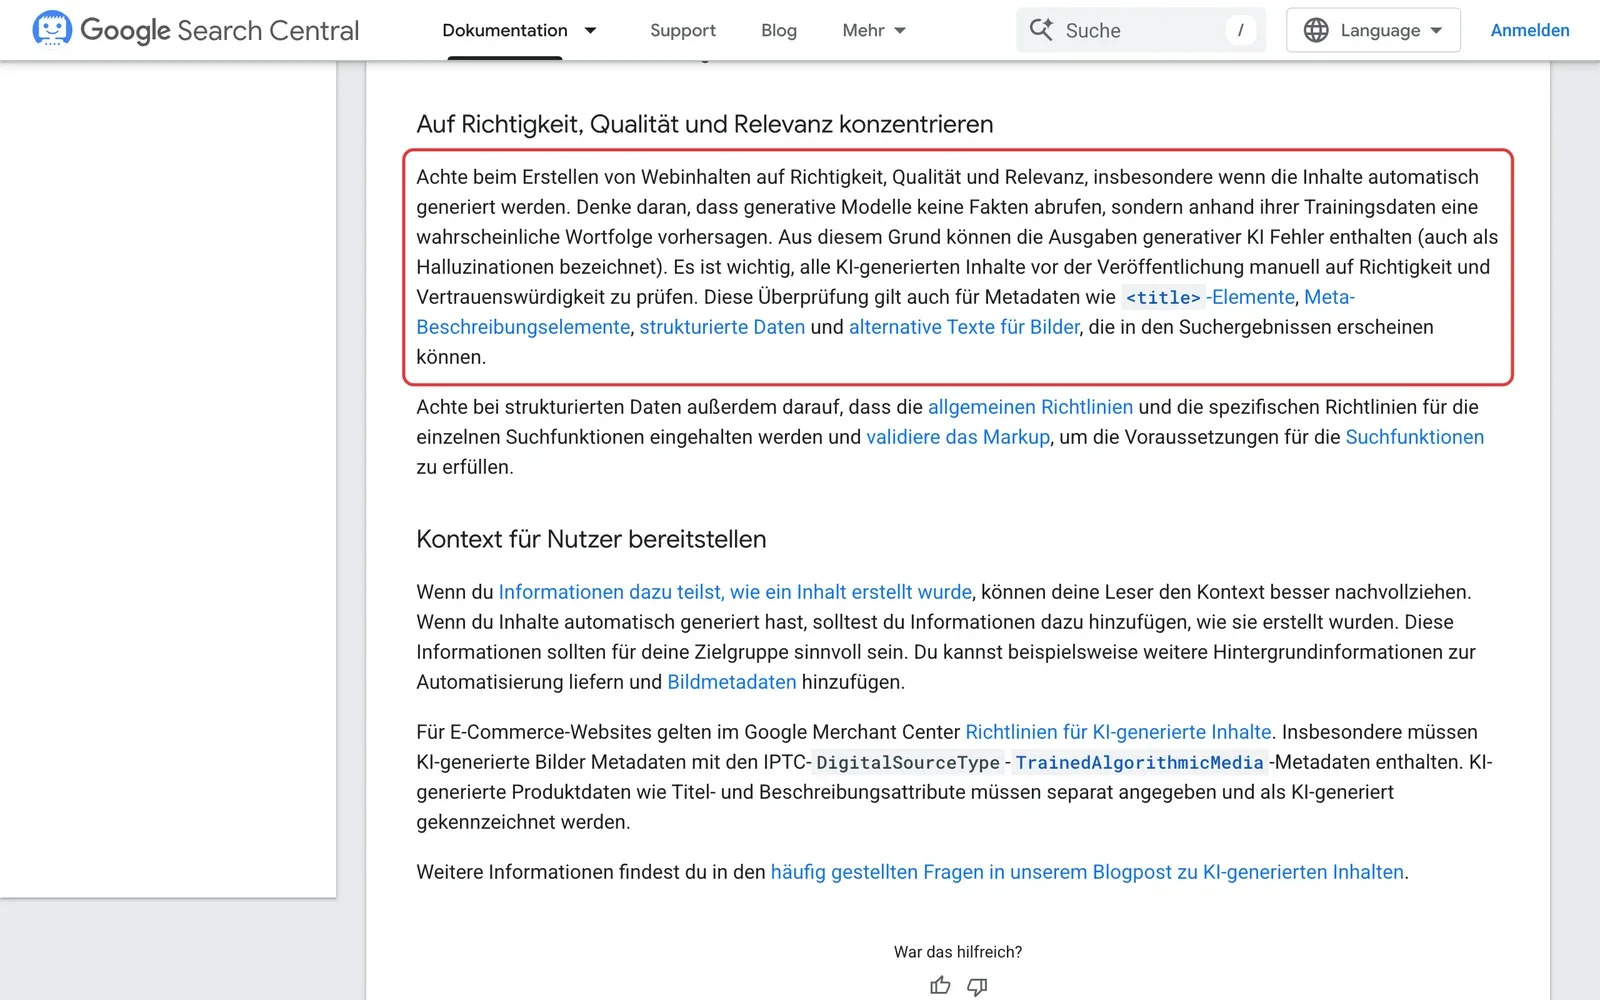
Task: Open the Blog menu item
Action: (779, 30)
